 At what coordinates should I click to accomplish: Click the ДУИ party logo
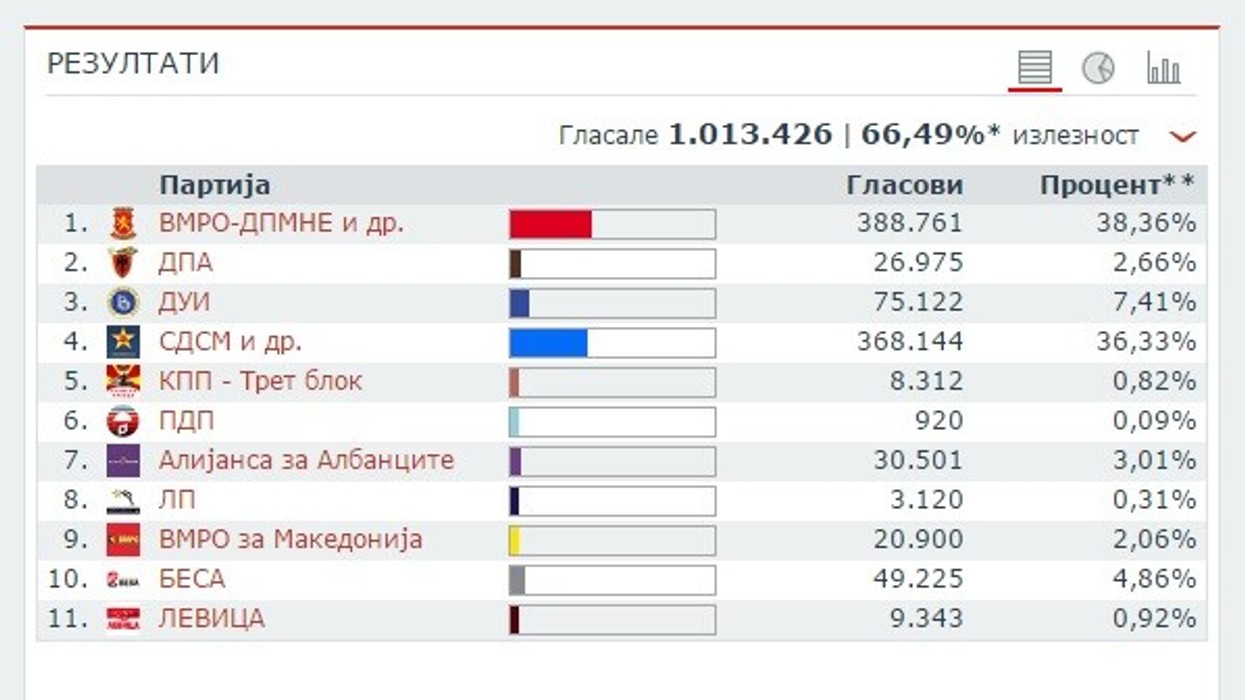(123, 302)
